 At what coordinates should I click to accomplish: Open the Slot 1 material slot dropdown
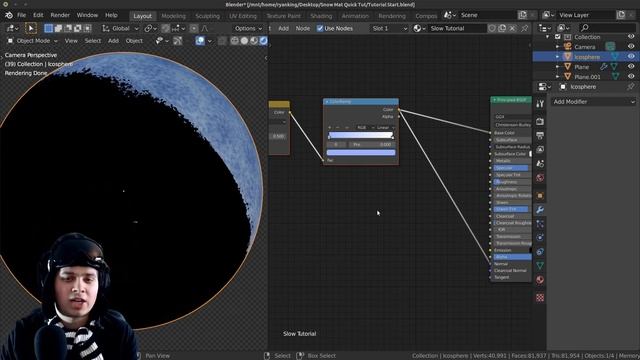pyautogui.click(x=389, y=29)
